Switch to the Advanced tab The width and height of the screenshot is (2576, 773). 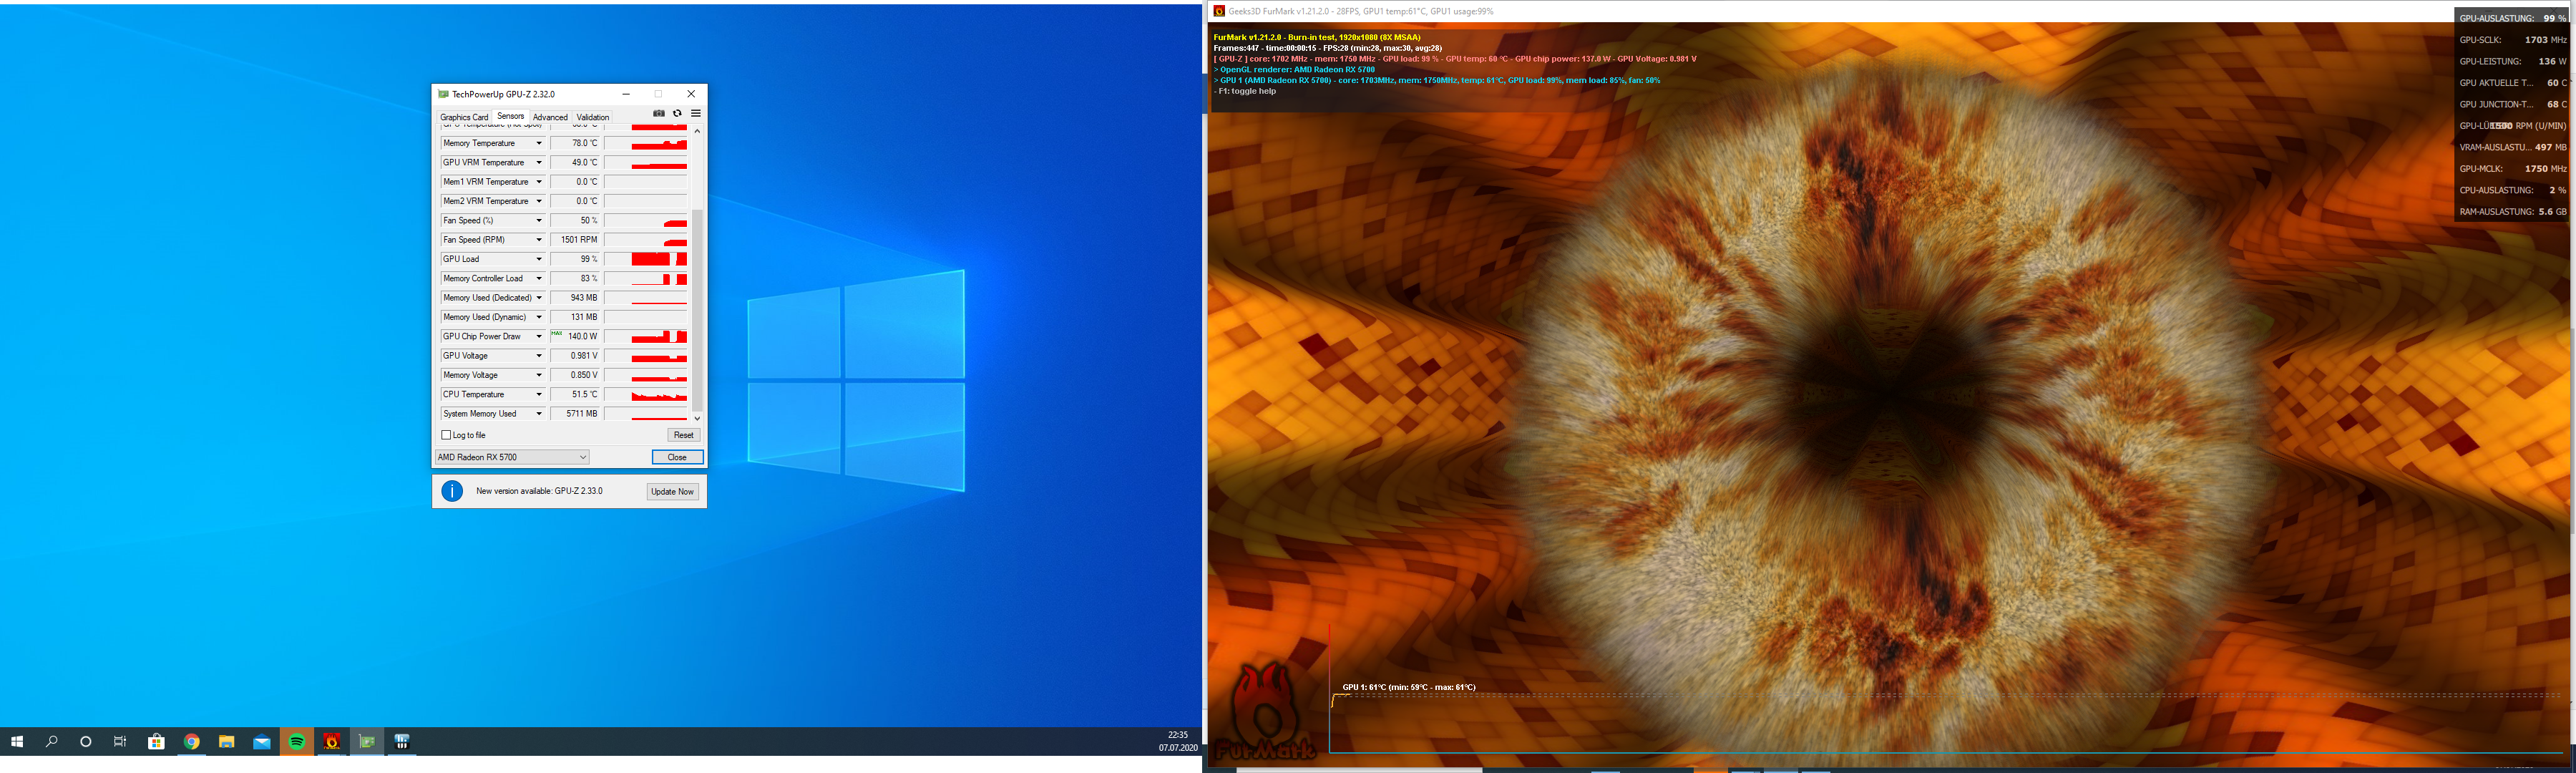coord(550,117)
